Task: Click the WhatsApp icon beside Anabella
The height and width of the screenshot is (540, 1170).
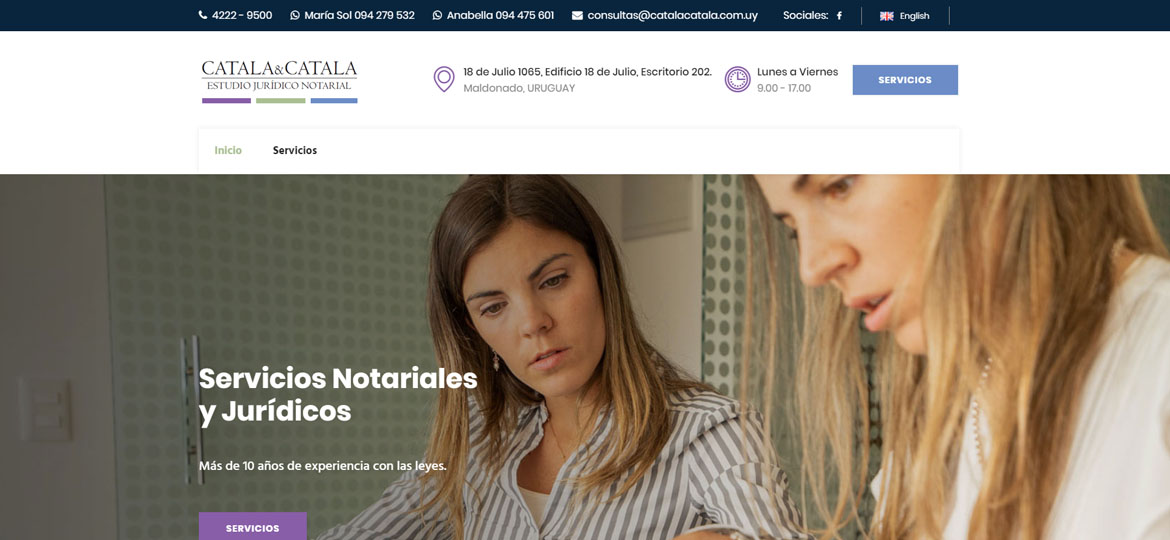Action: 437,16
